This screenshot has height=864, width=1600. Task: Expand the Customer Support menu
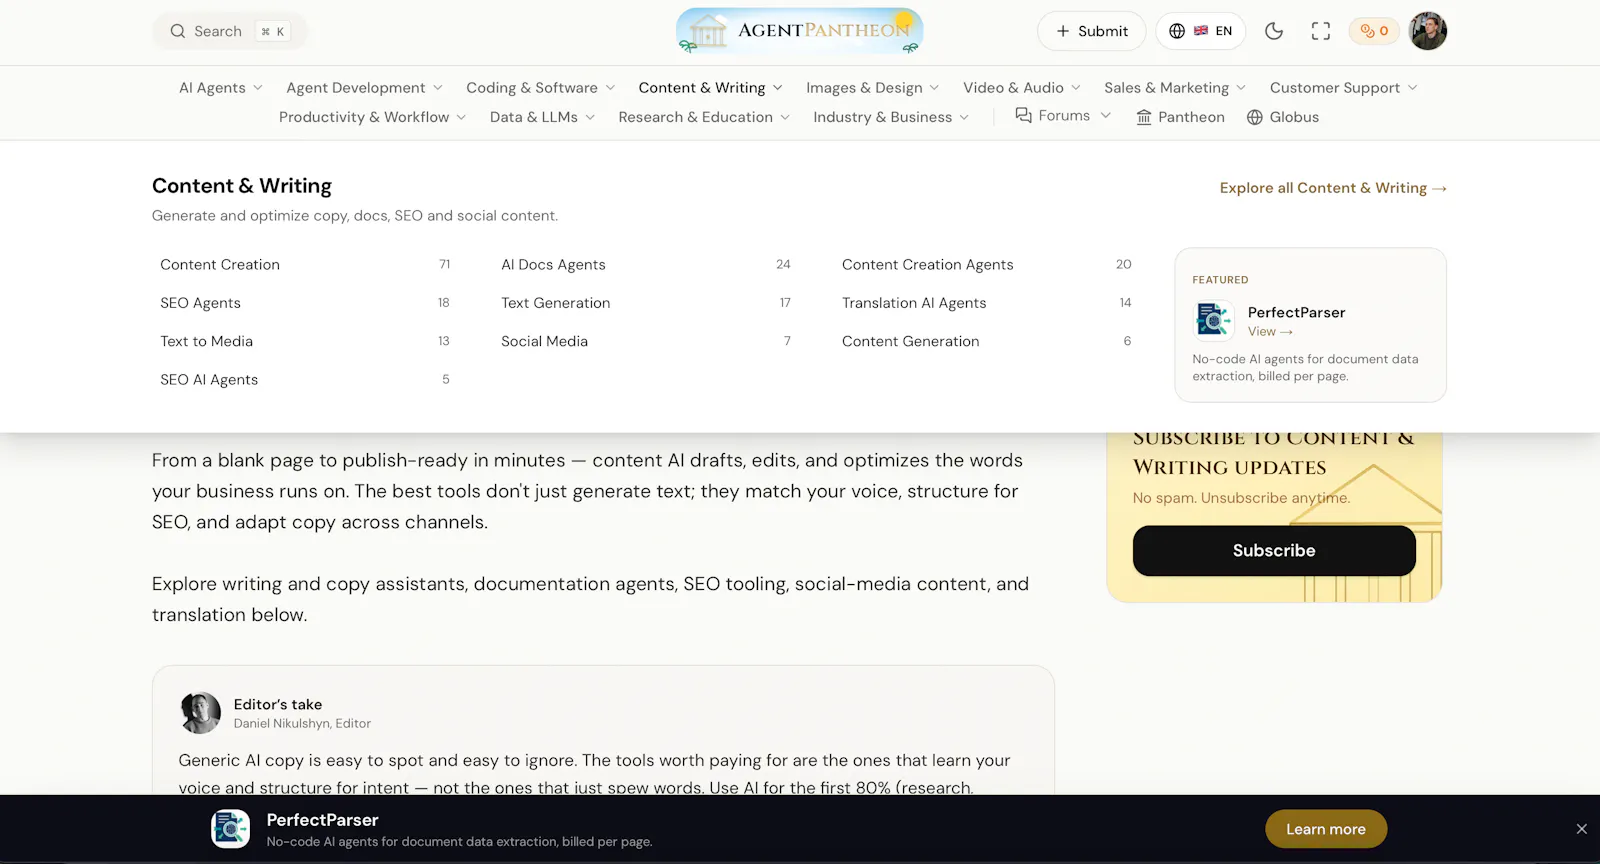click(1343, 88)
